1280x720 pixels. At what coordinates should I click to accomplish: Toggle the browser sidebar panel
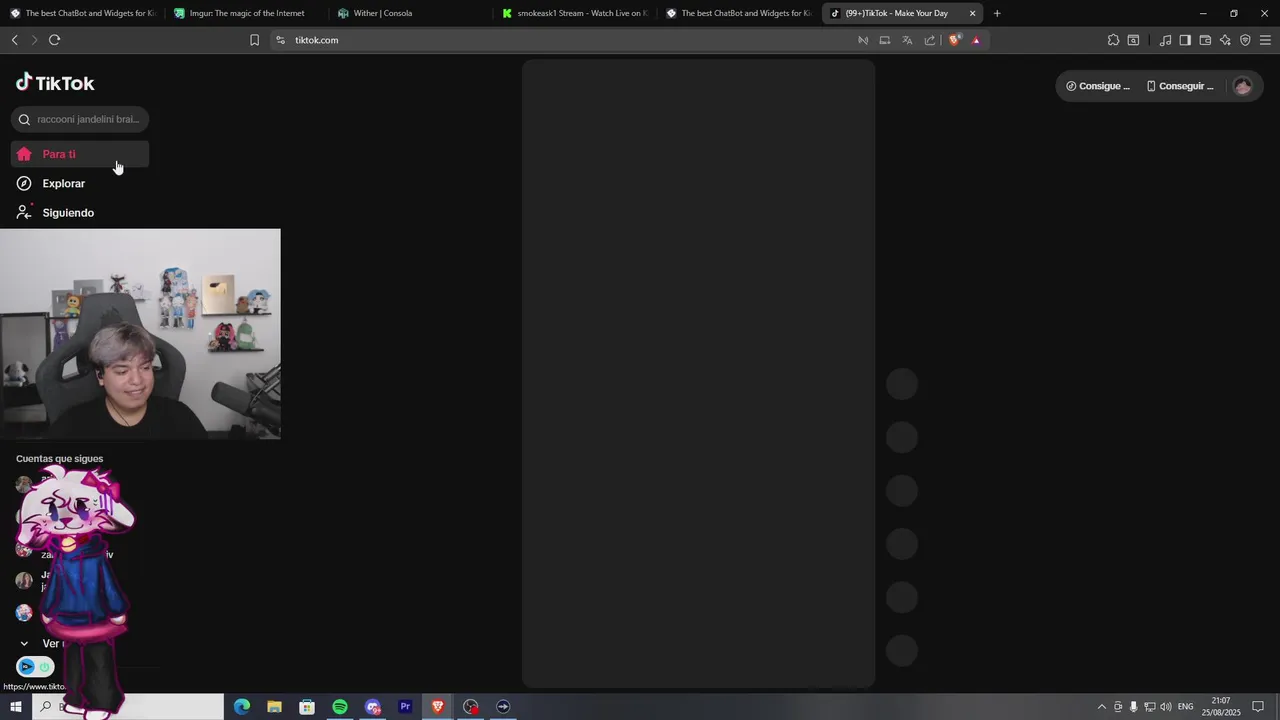pos(1185,40)
